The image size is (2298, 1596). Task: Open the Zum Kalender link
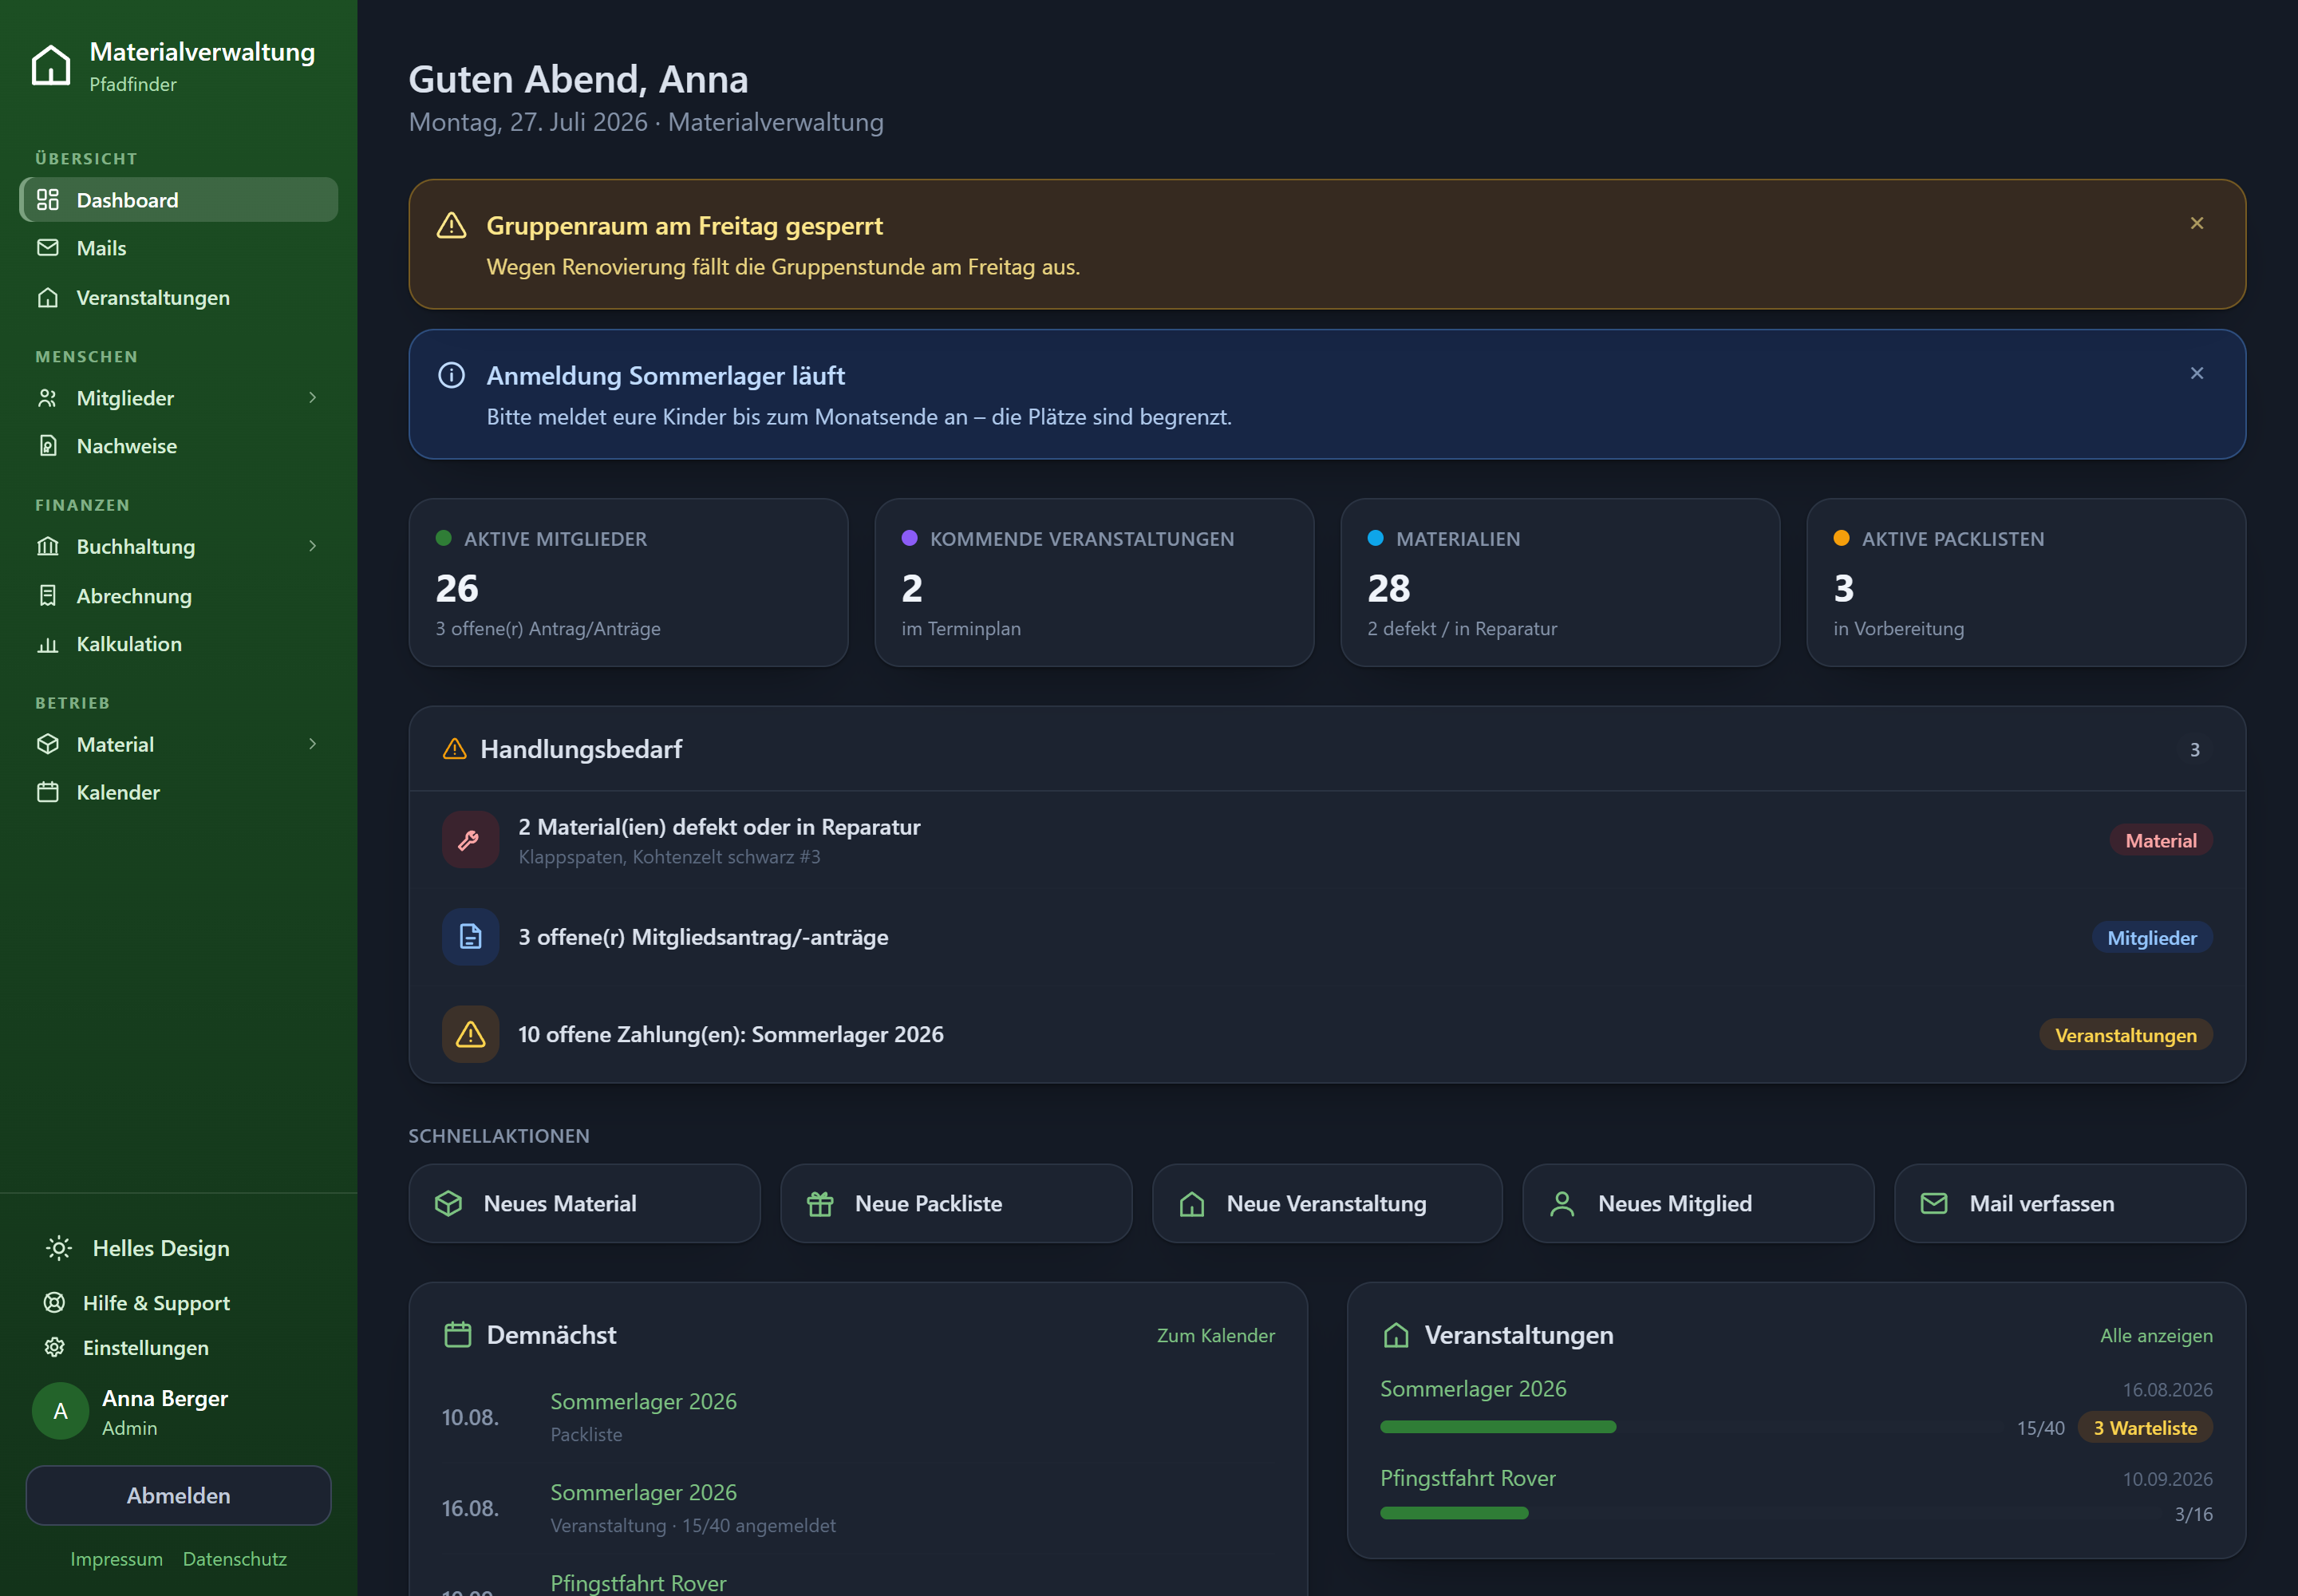pos(1216,1336)
